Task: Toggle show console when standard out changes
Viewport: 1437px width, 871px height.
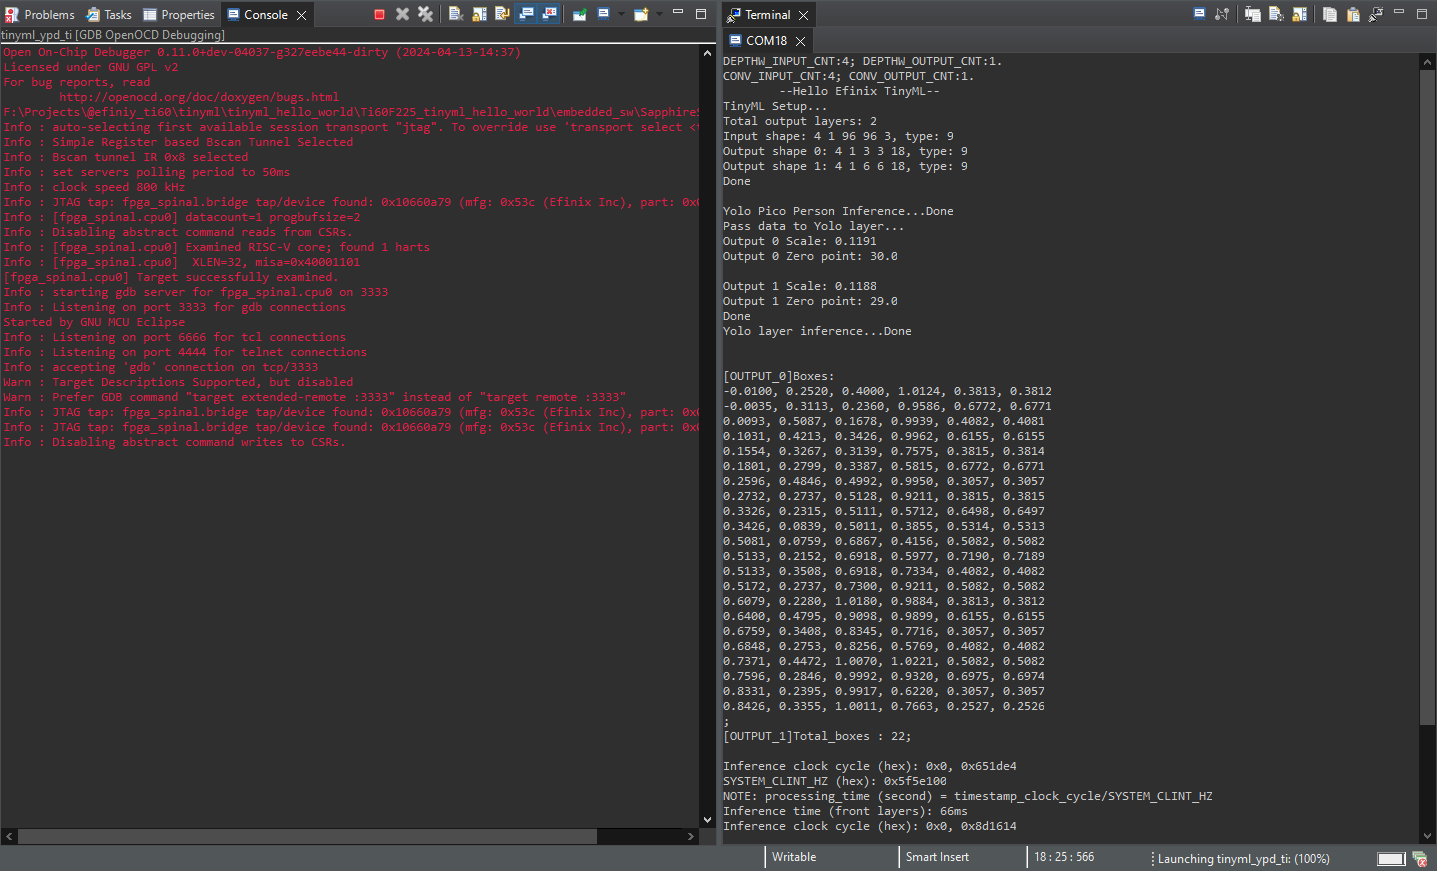Action: pyautogui.click(x=526, y=14)
